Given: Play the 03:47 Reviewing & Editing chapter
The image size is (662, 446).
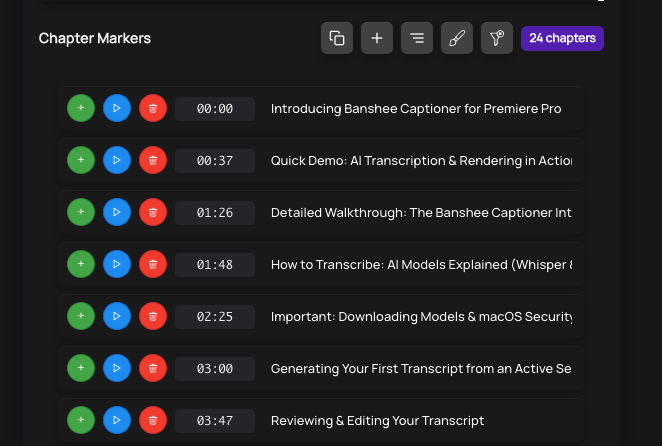Looking at the screenshot, I should [117, 420].
